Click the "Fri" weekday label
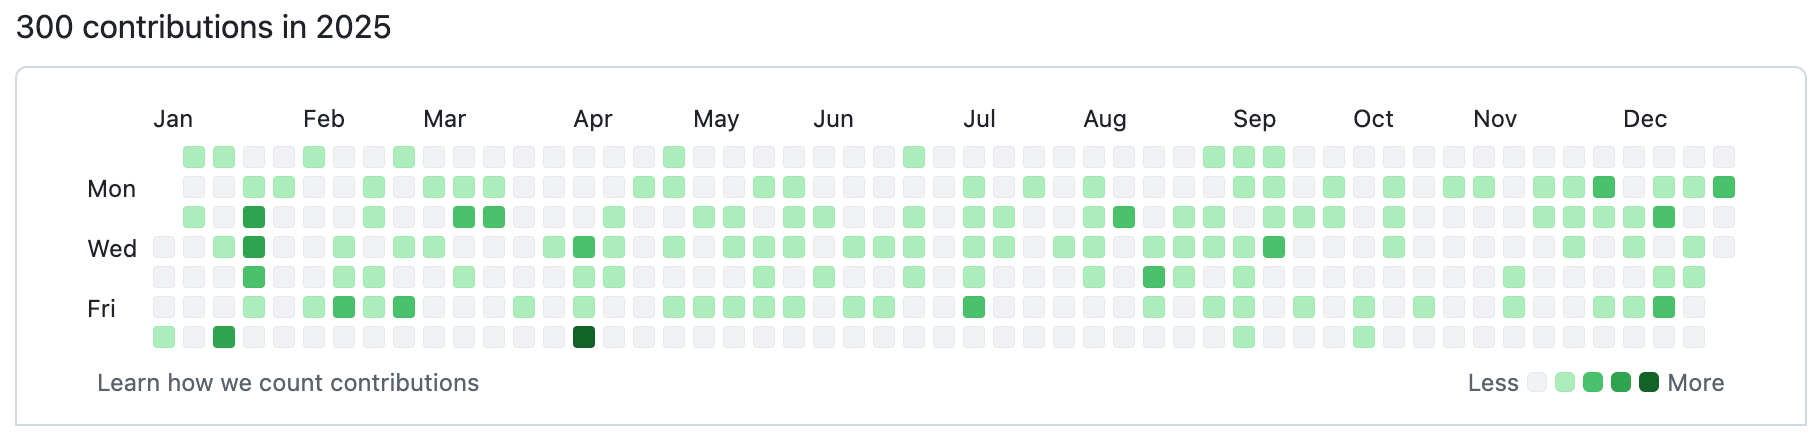 coord(101,309)
